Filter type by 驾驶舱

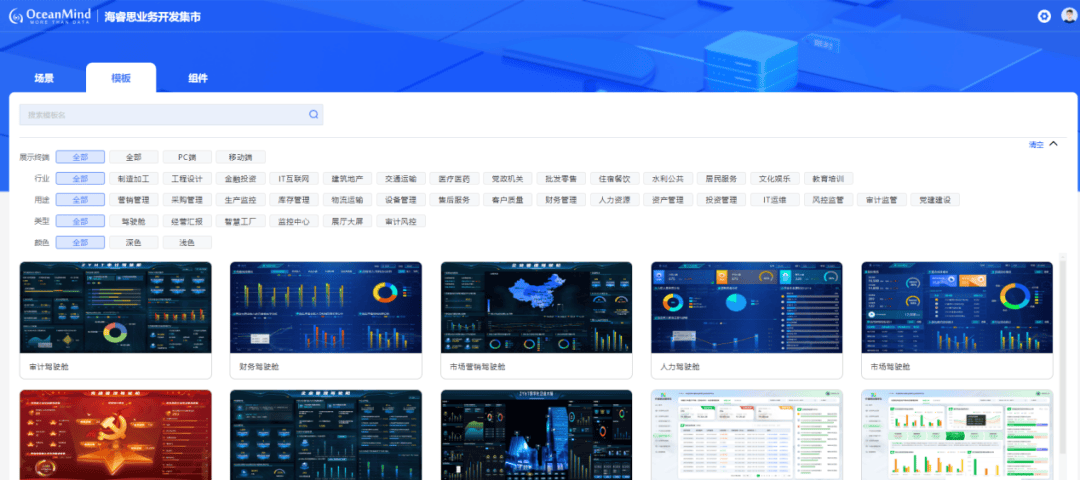[134, 221]
